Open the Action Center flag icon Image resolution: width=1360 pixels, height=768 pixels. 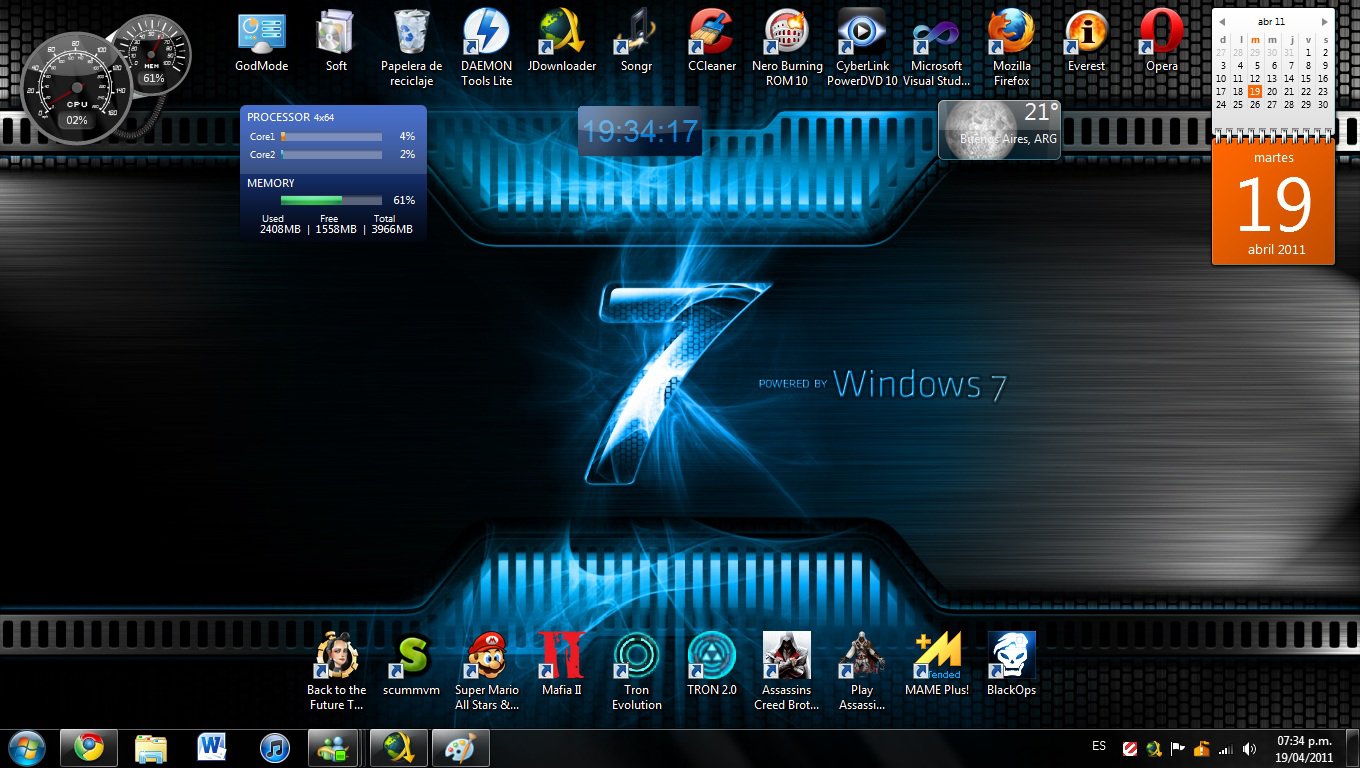1178,748
